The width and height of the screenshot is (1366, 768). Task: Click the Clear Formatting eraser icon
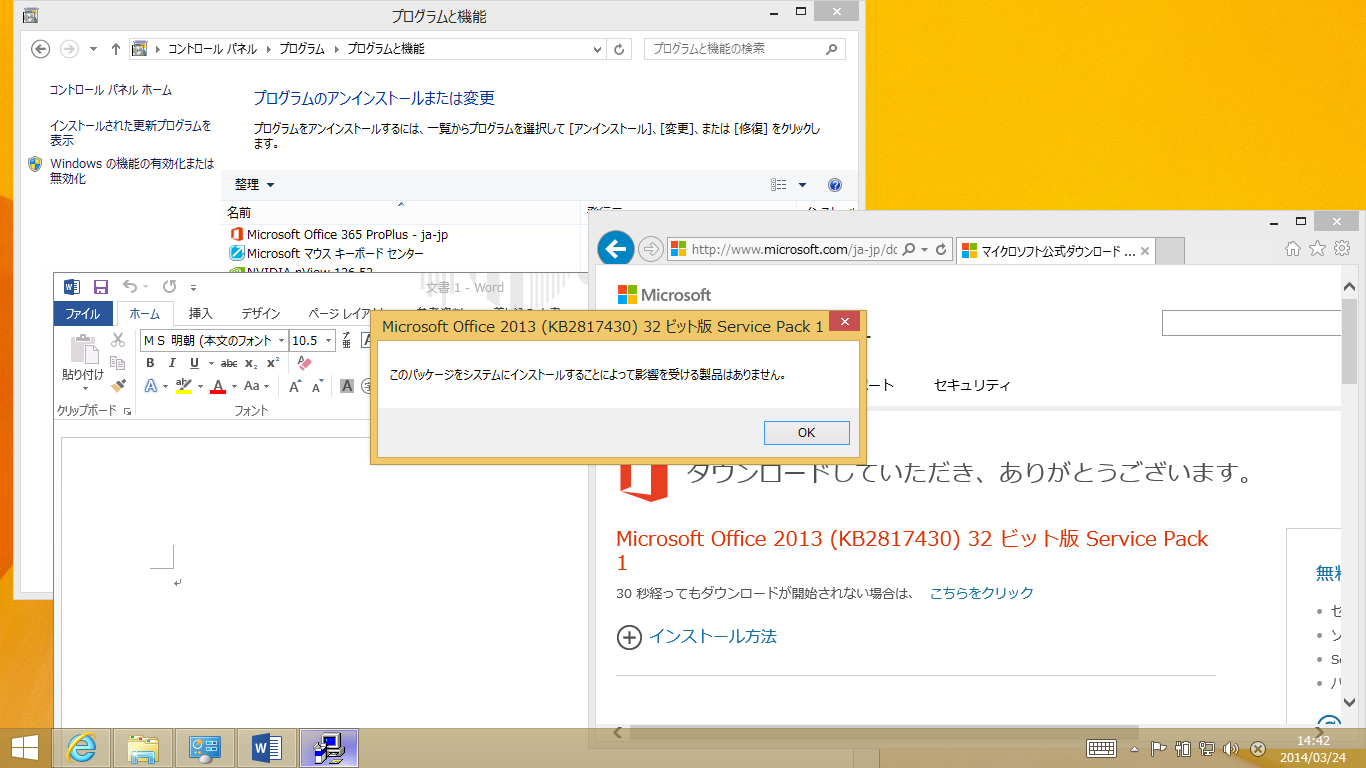306,363
